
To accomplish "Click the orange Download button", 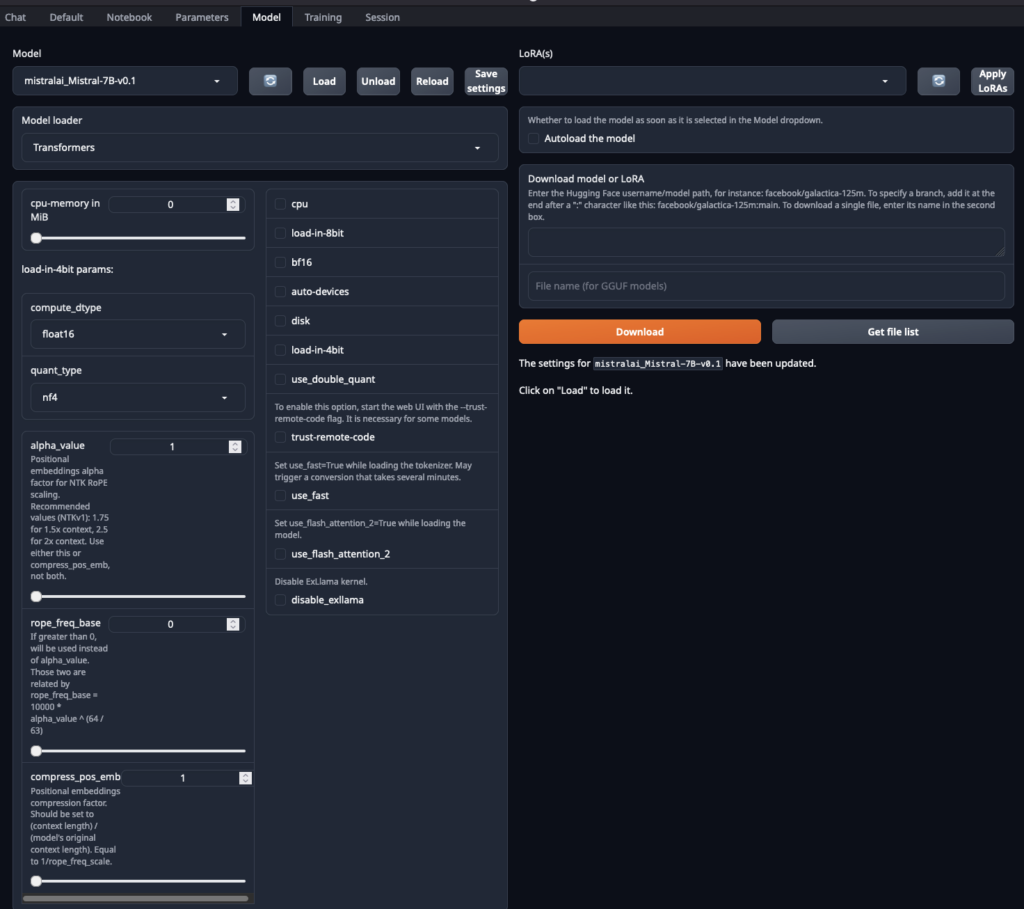I will coord(639,332).
